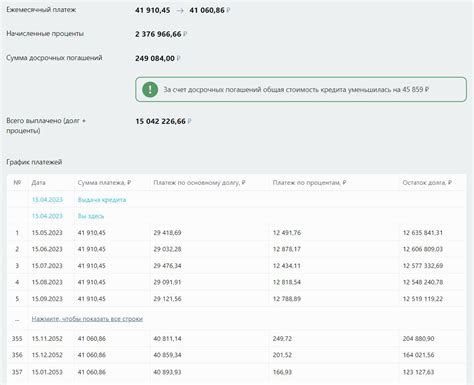
Task: Click 'Всего выплачено (долг + проценты)' label
Action: click(46, 126)
